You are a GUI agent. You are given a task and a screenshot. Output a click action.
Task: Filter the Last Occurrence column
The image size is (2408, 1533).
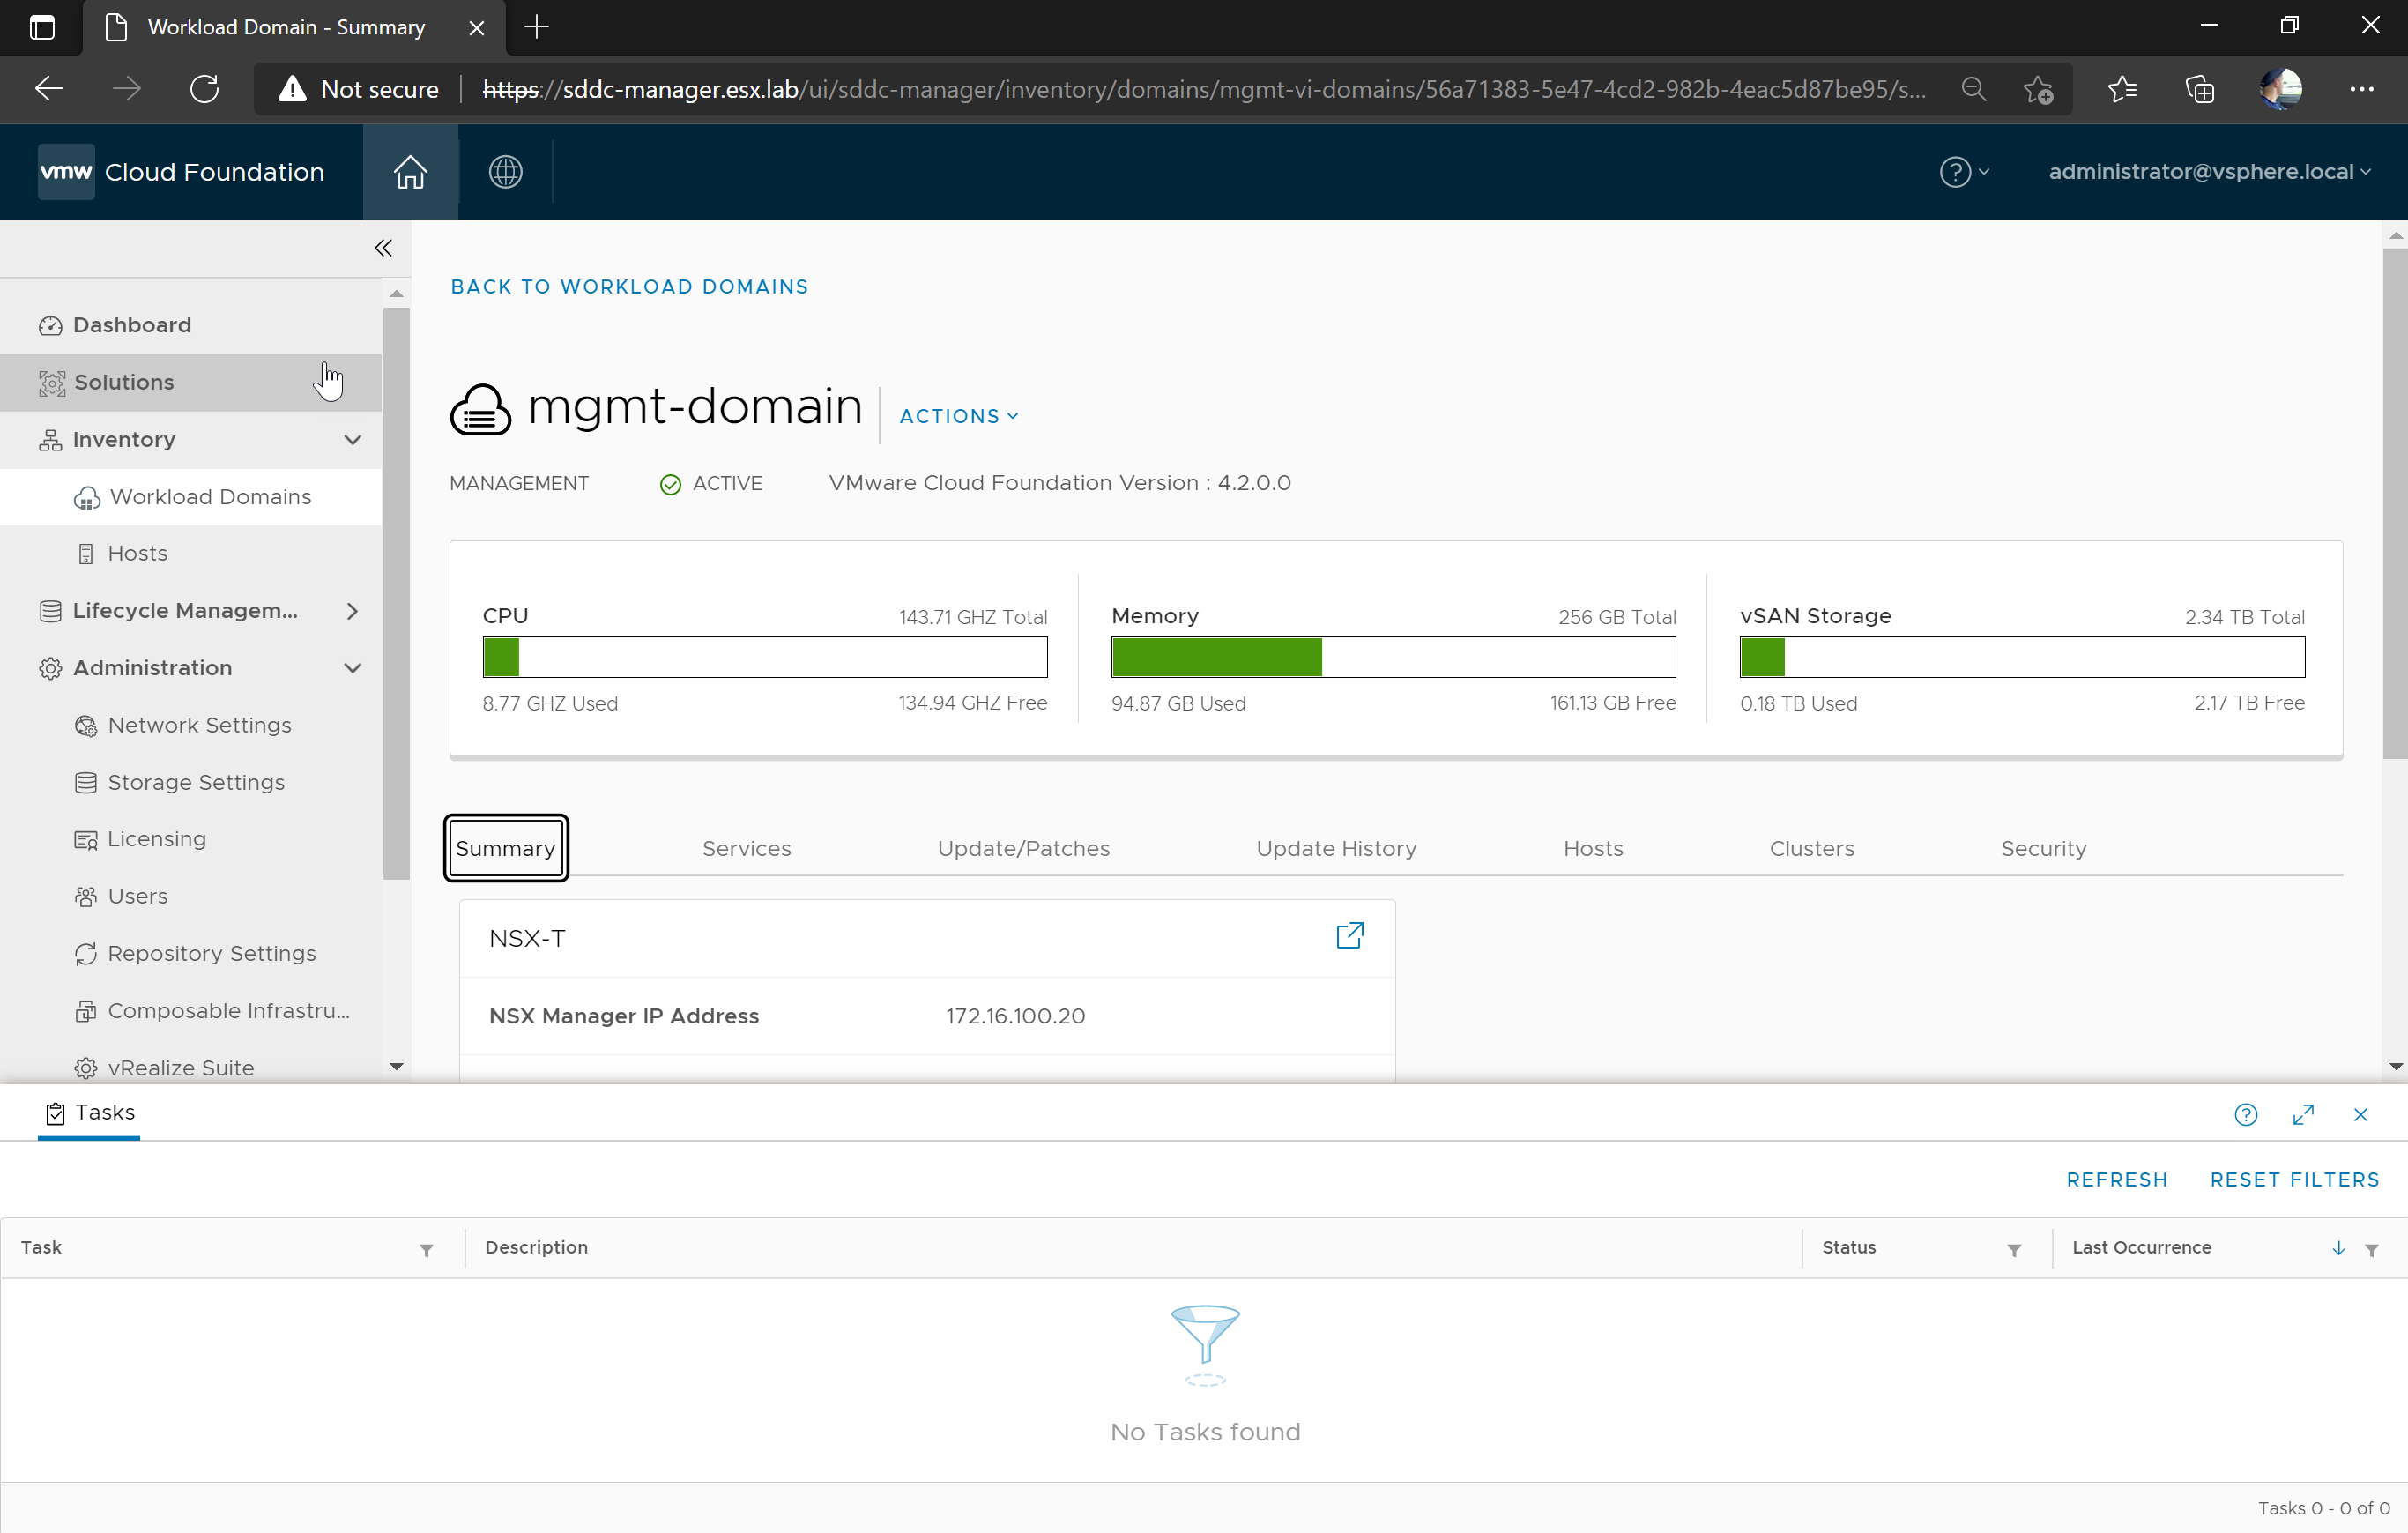coord(2371,1250)
